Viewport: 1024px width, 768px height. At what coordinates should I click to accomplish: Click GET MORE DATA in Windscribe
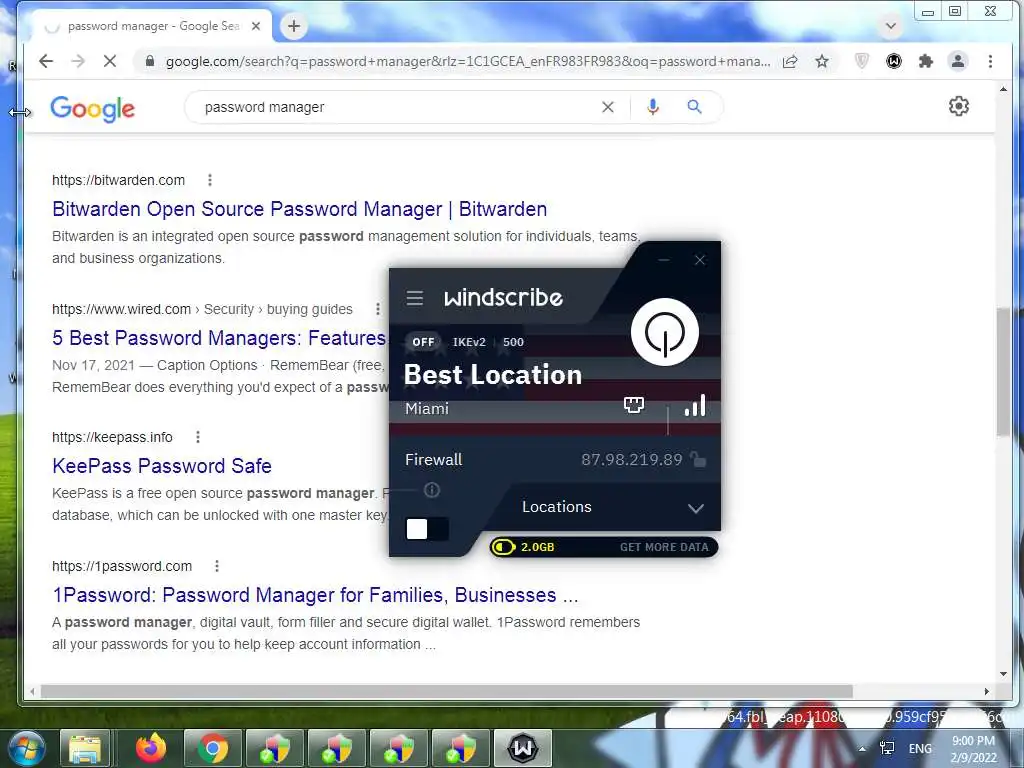(x=664, y=547)
